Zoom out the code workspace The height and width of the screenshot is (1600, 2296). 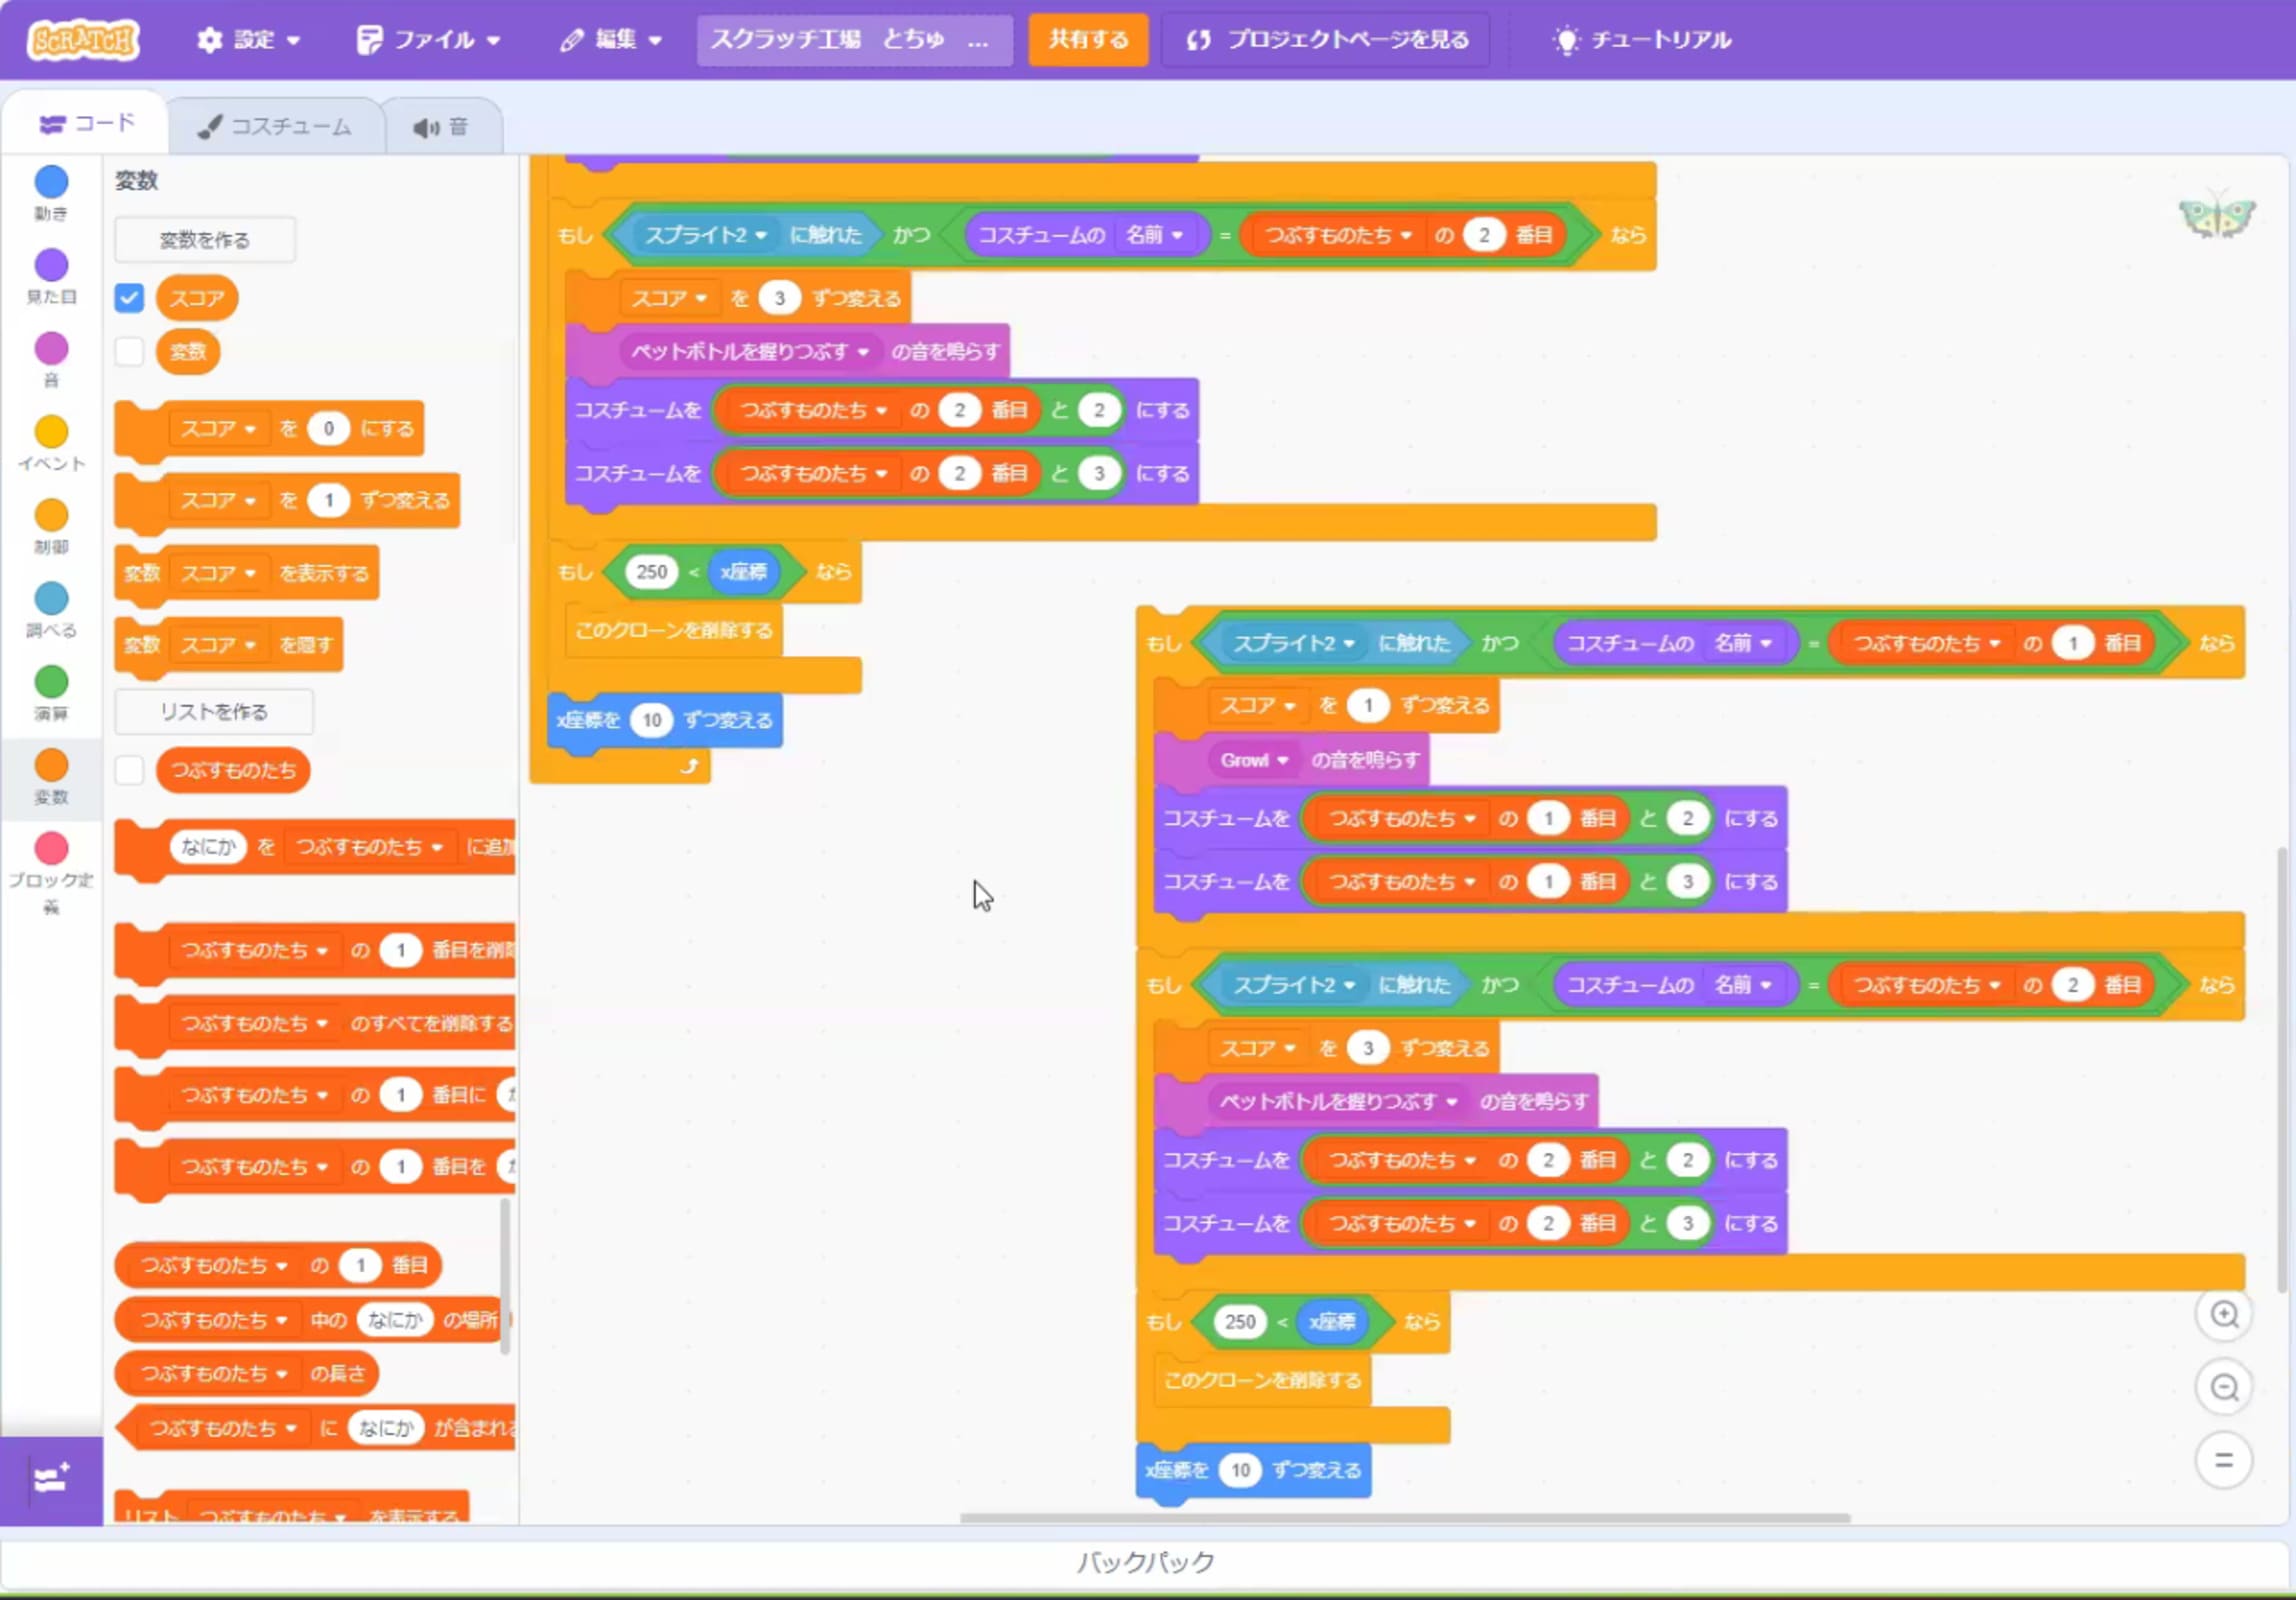[2223, 1387]
